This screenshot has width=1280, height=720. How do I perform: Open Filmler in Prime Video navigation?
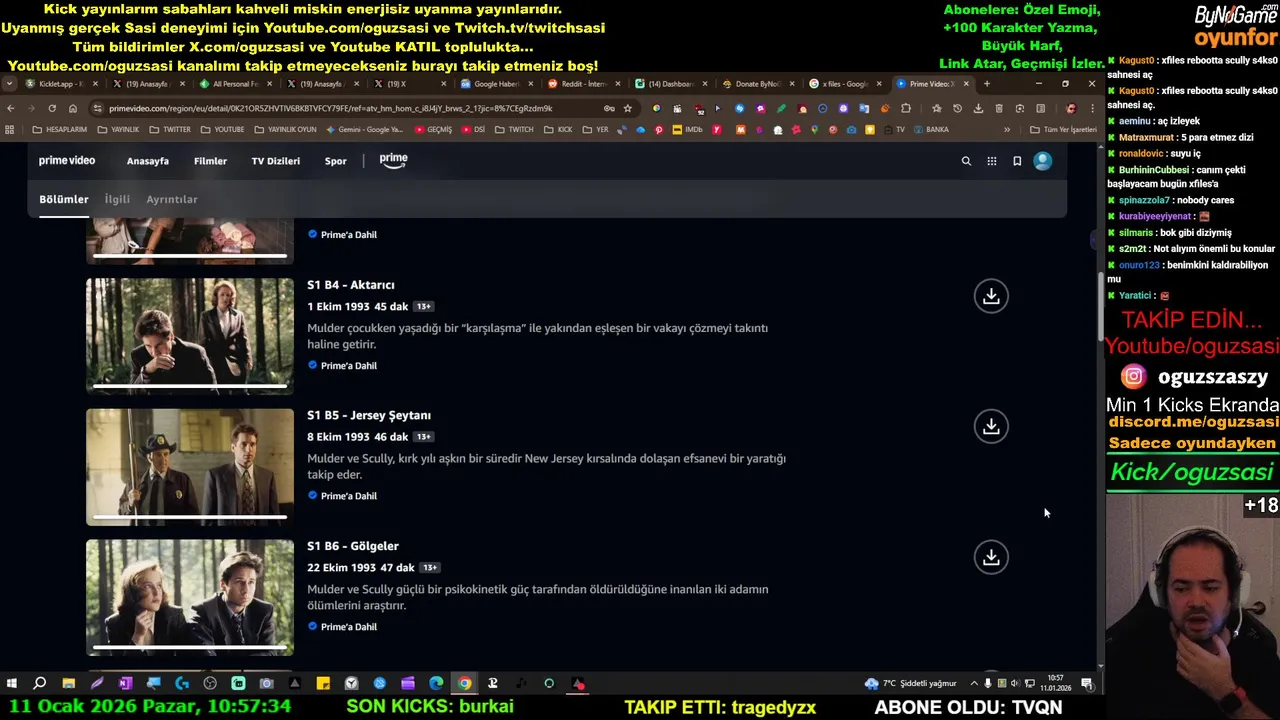point(210,161)
